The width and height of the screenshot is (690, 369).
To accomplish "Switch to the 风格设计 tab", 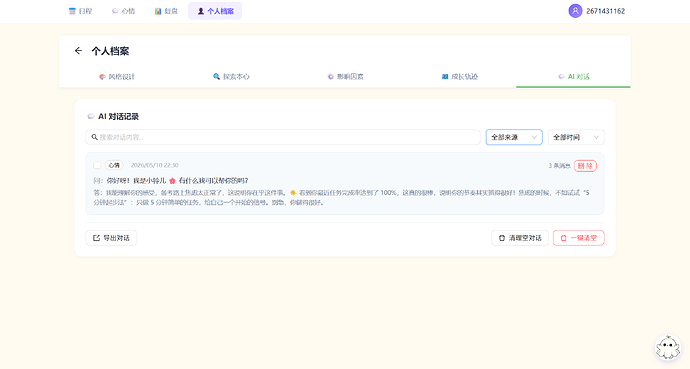I will pos(117,77).
